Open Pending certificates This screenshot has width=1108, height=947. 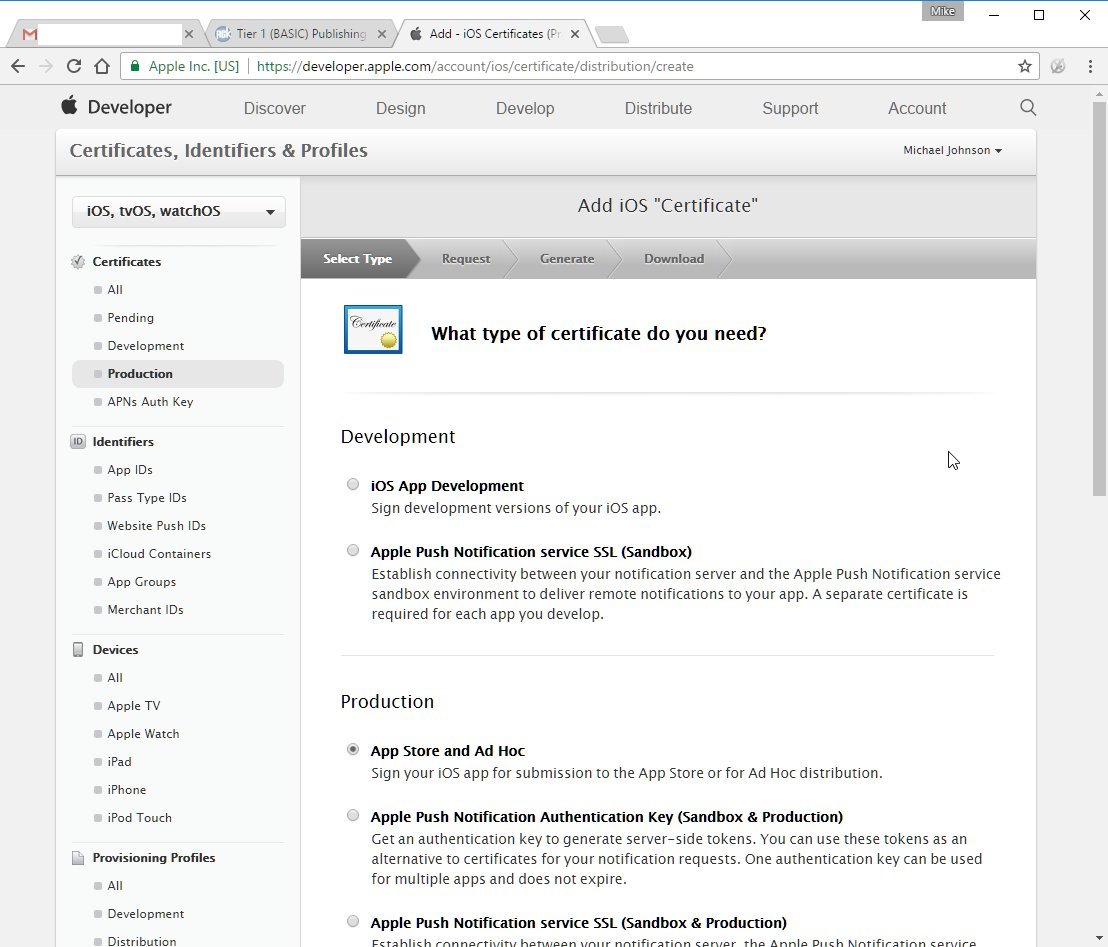point(131,318)
